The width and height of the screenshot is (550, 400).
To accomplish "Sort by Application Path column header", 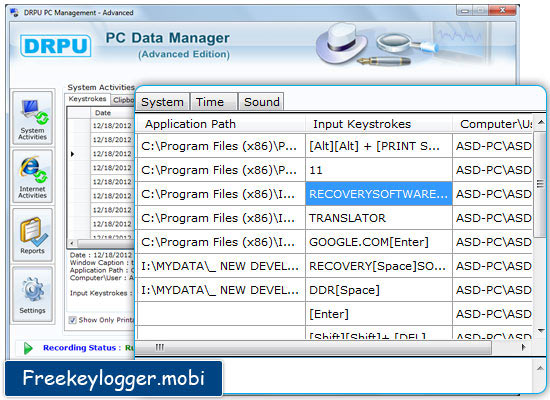I will [x=220, y=124].
